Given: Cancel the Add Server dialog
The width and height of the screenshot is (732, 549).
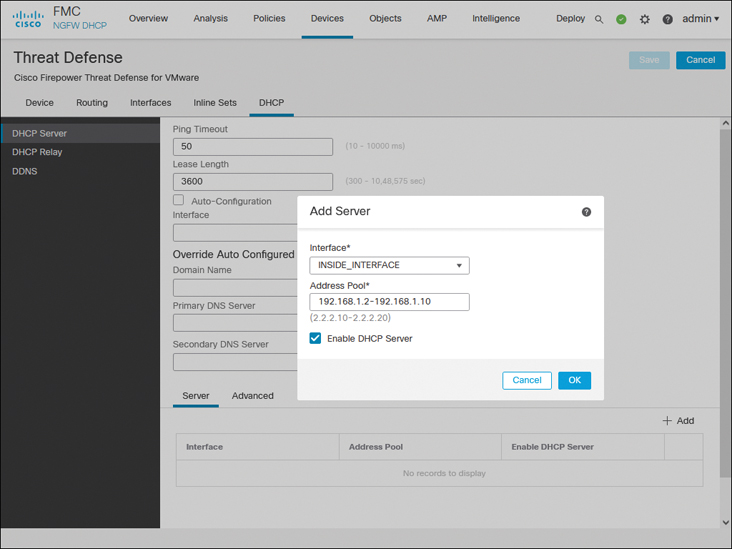Looking at the screenshot, I should [527, 380].
